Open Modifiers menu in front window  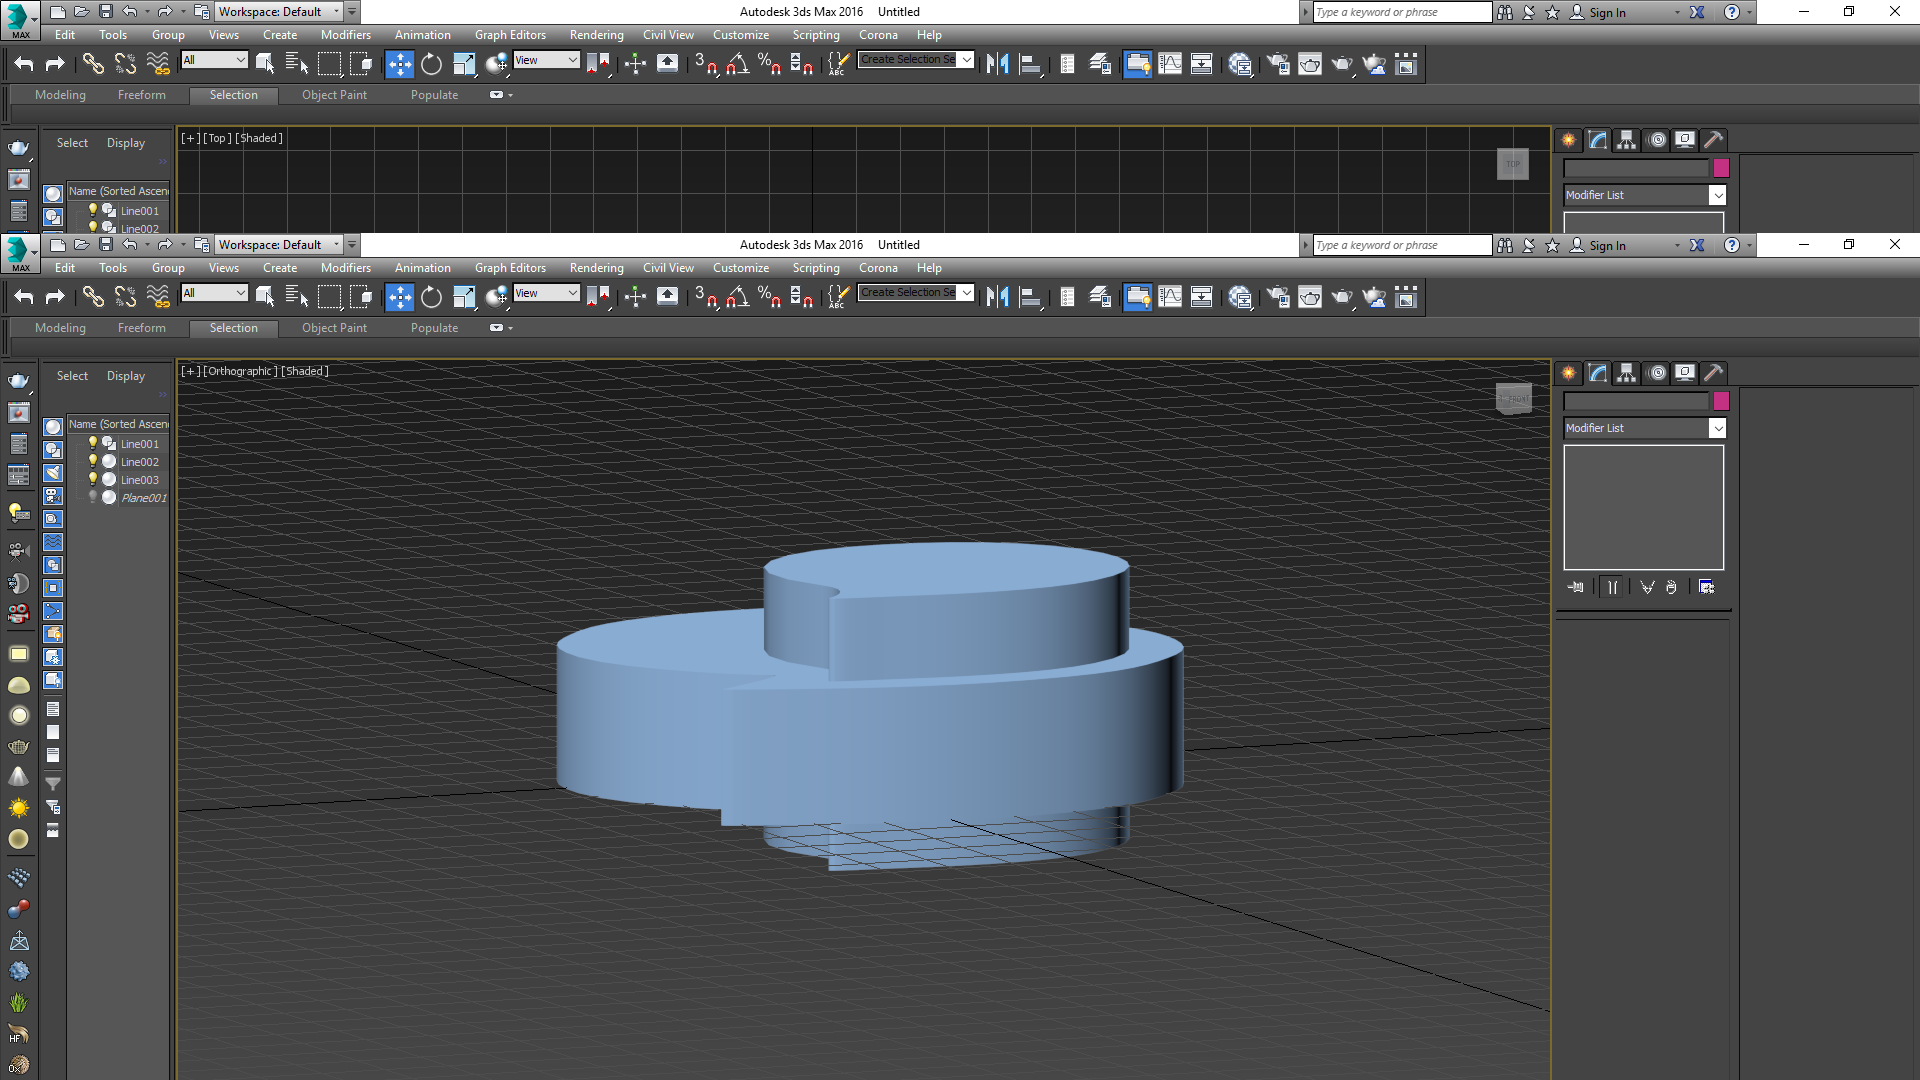(x=346, y=268)
